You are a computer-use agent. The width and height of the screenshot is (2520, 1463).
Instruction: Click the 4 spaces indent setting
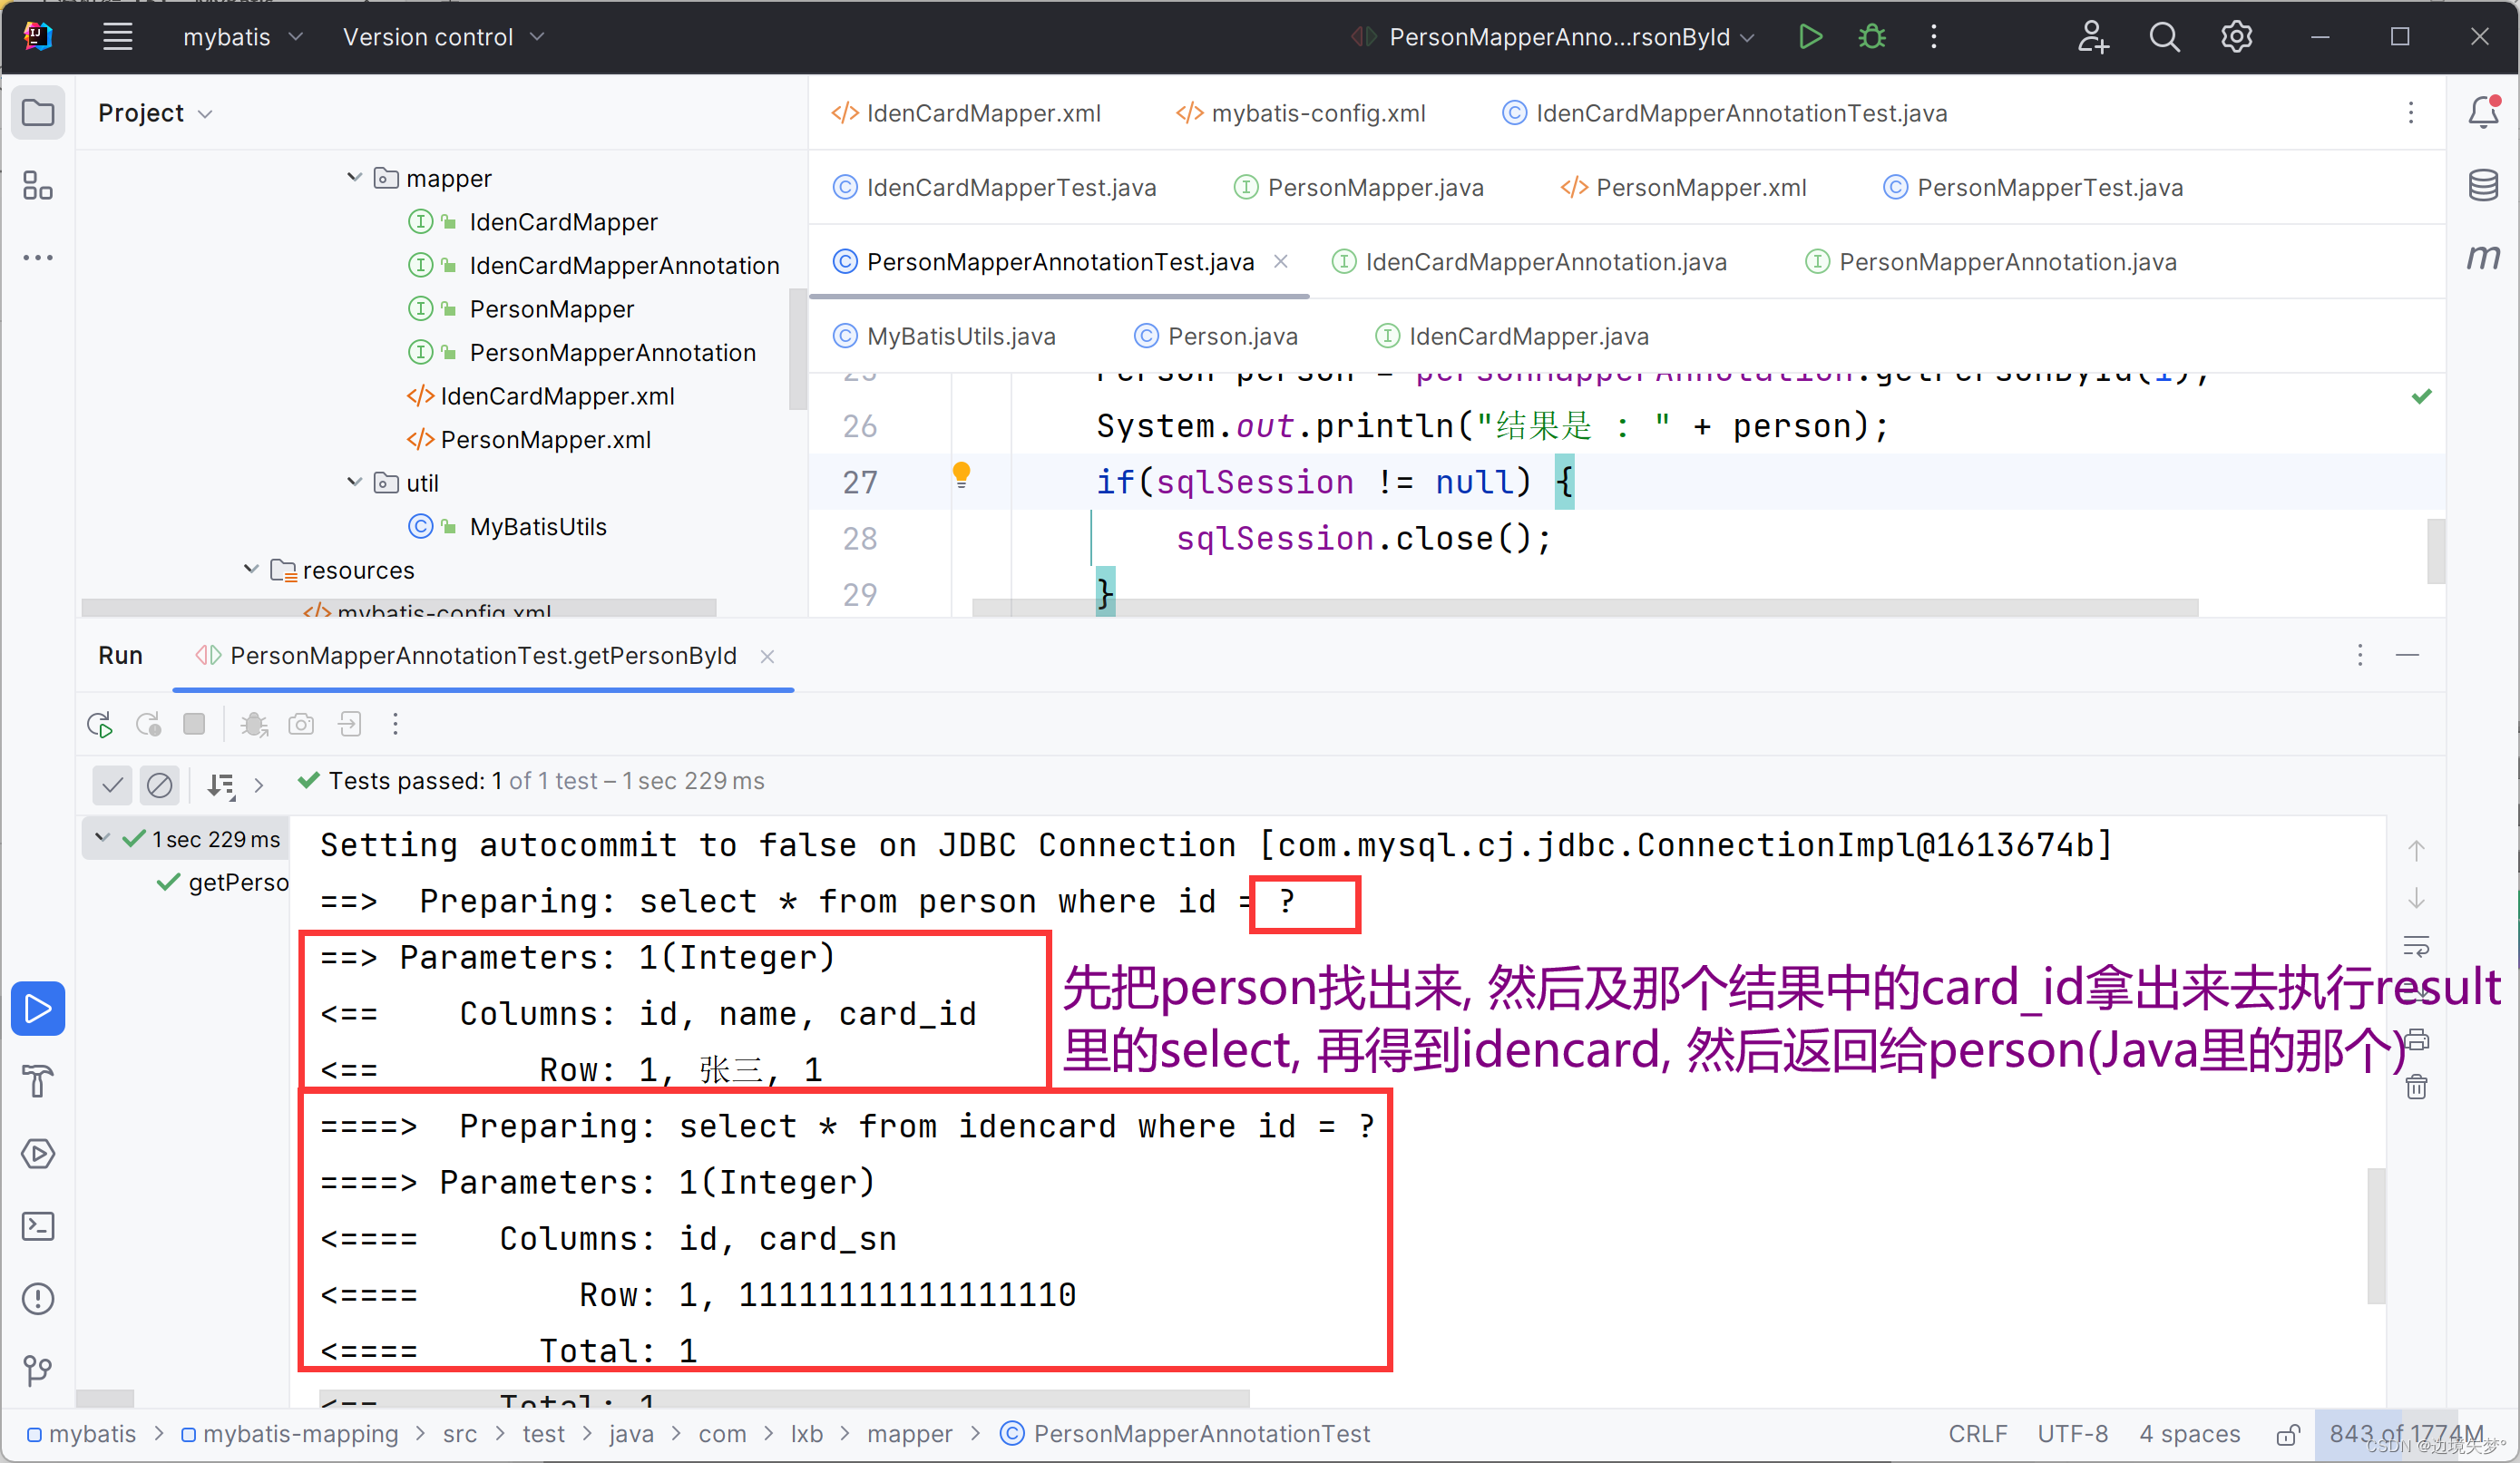pos(2189,1434)
